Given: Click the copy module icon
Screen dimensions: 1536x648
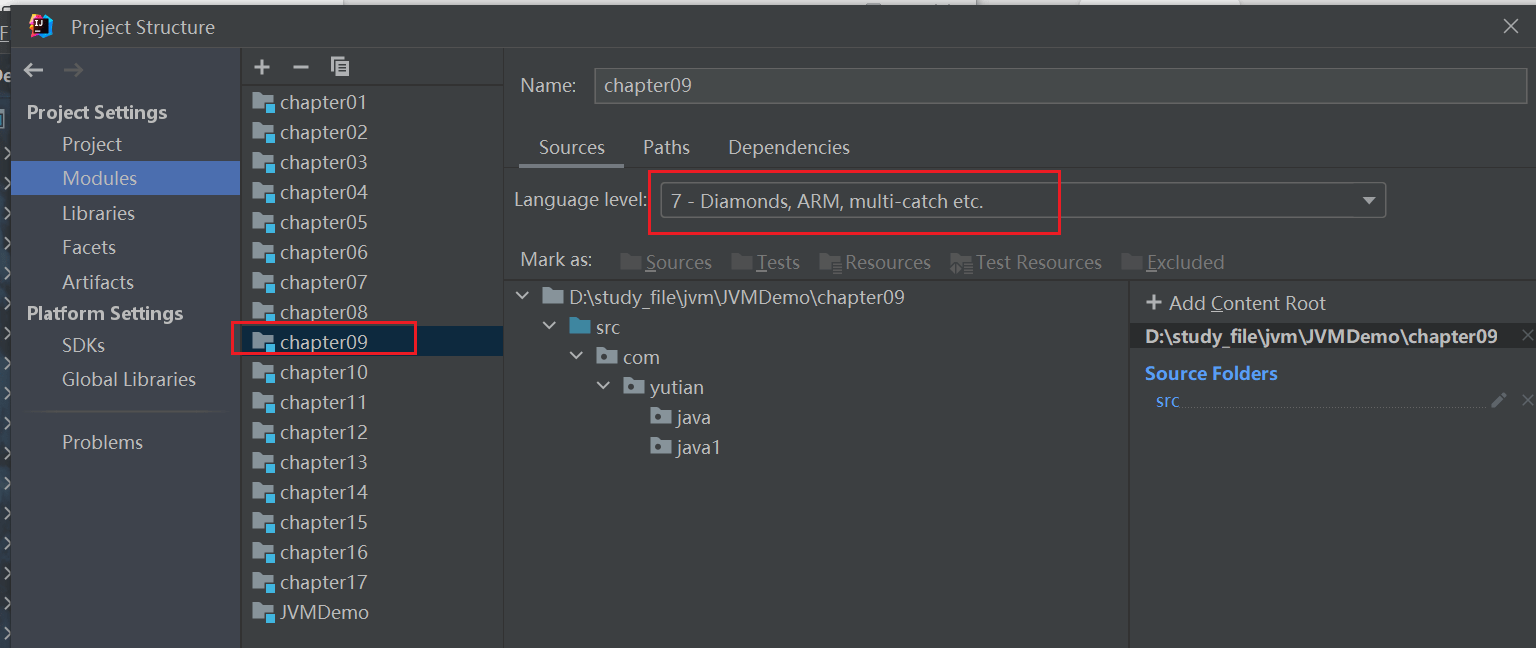Looking at the screenshot, I should click(x=340, y=67).
